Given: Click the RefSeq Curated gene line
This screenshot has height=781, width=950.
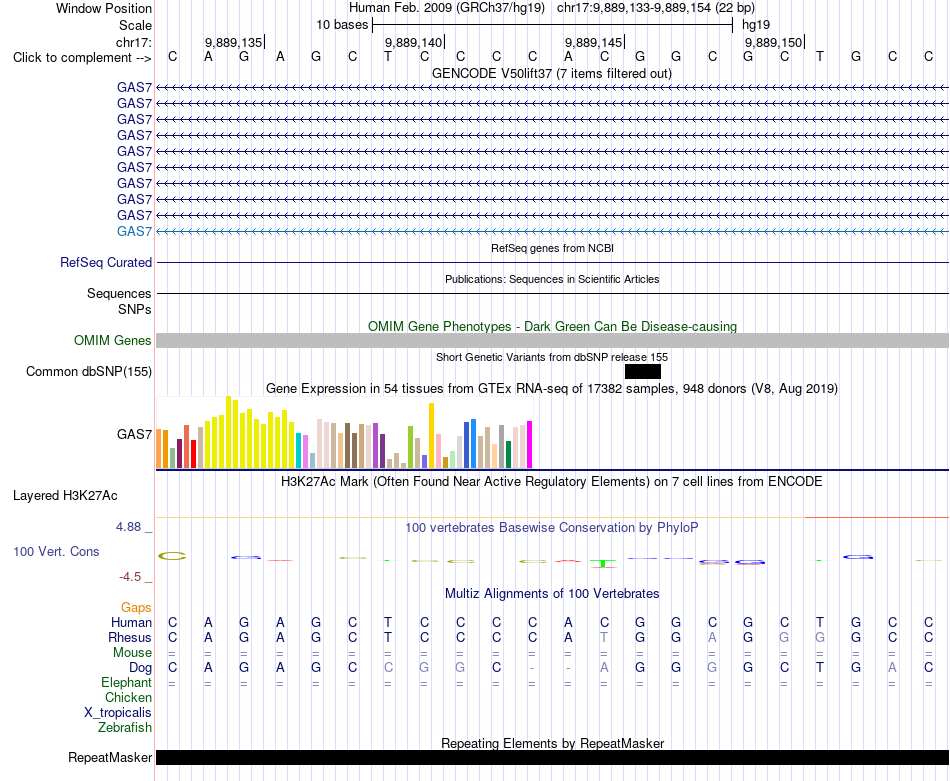Looking at the screenshot, I should (x=552, y=262).
